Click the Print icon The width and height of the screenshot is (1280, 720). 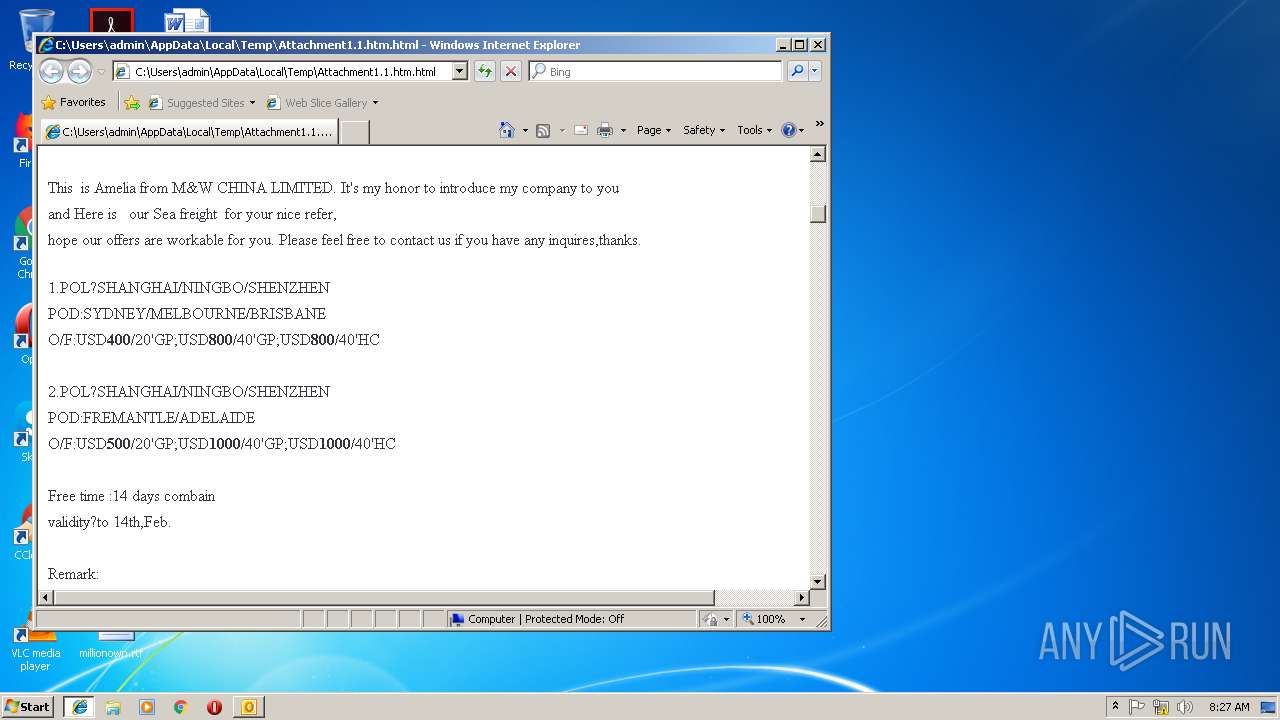click(605, 130)
